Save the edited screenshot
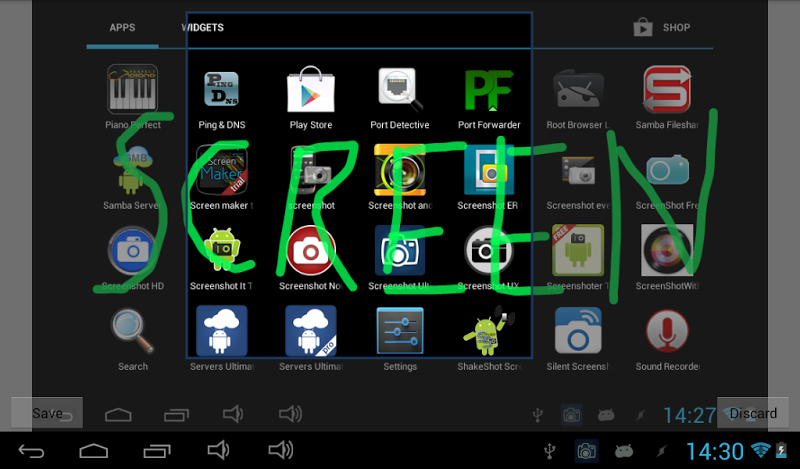 [x=47, y=413]
